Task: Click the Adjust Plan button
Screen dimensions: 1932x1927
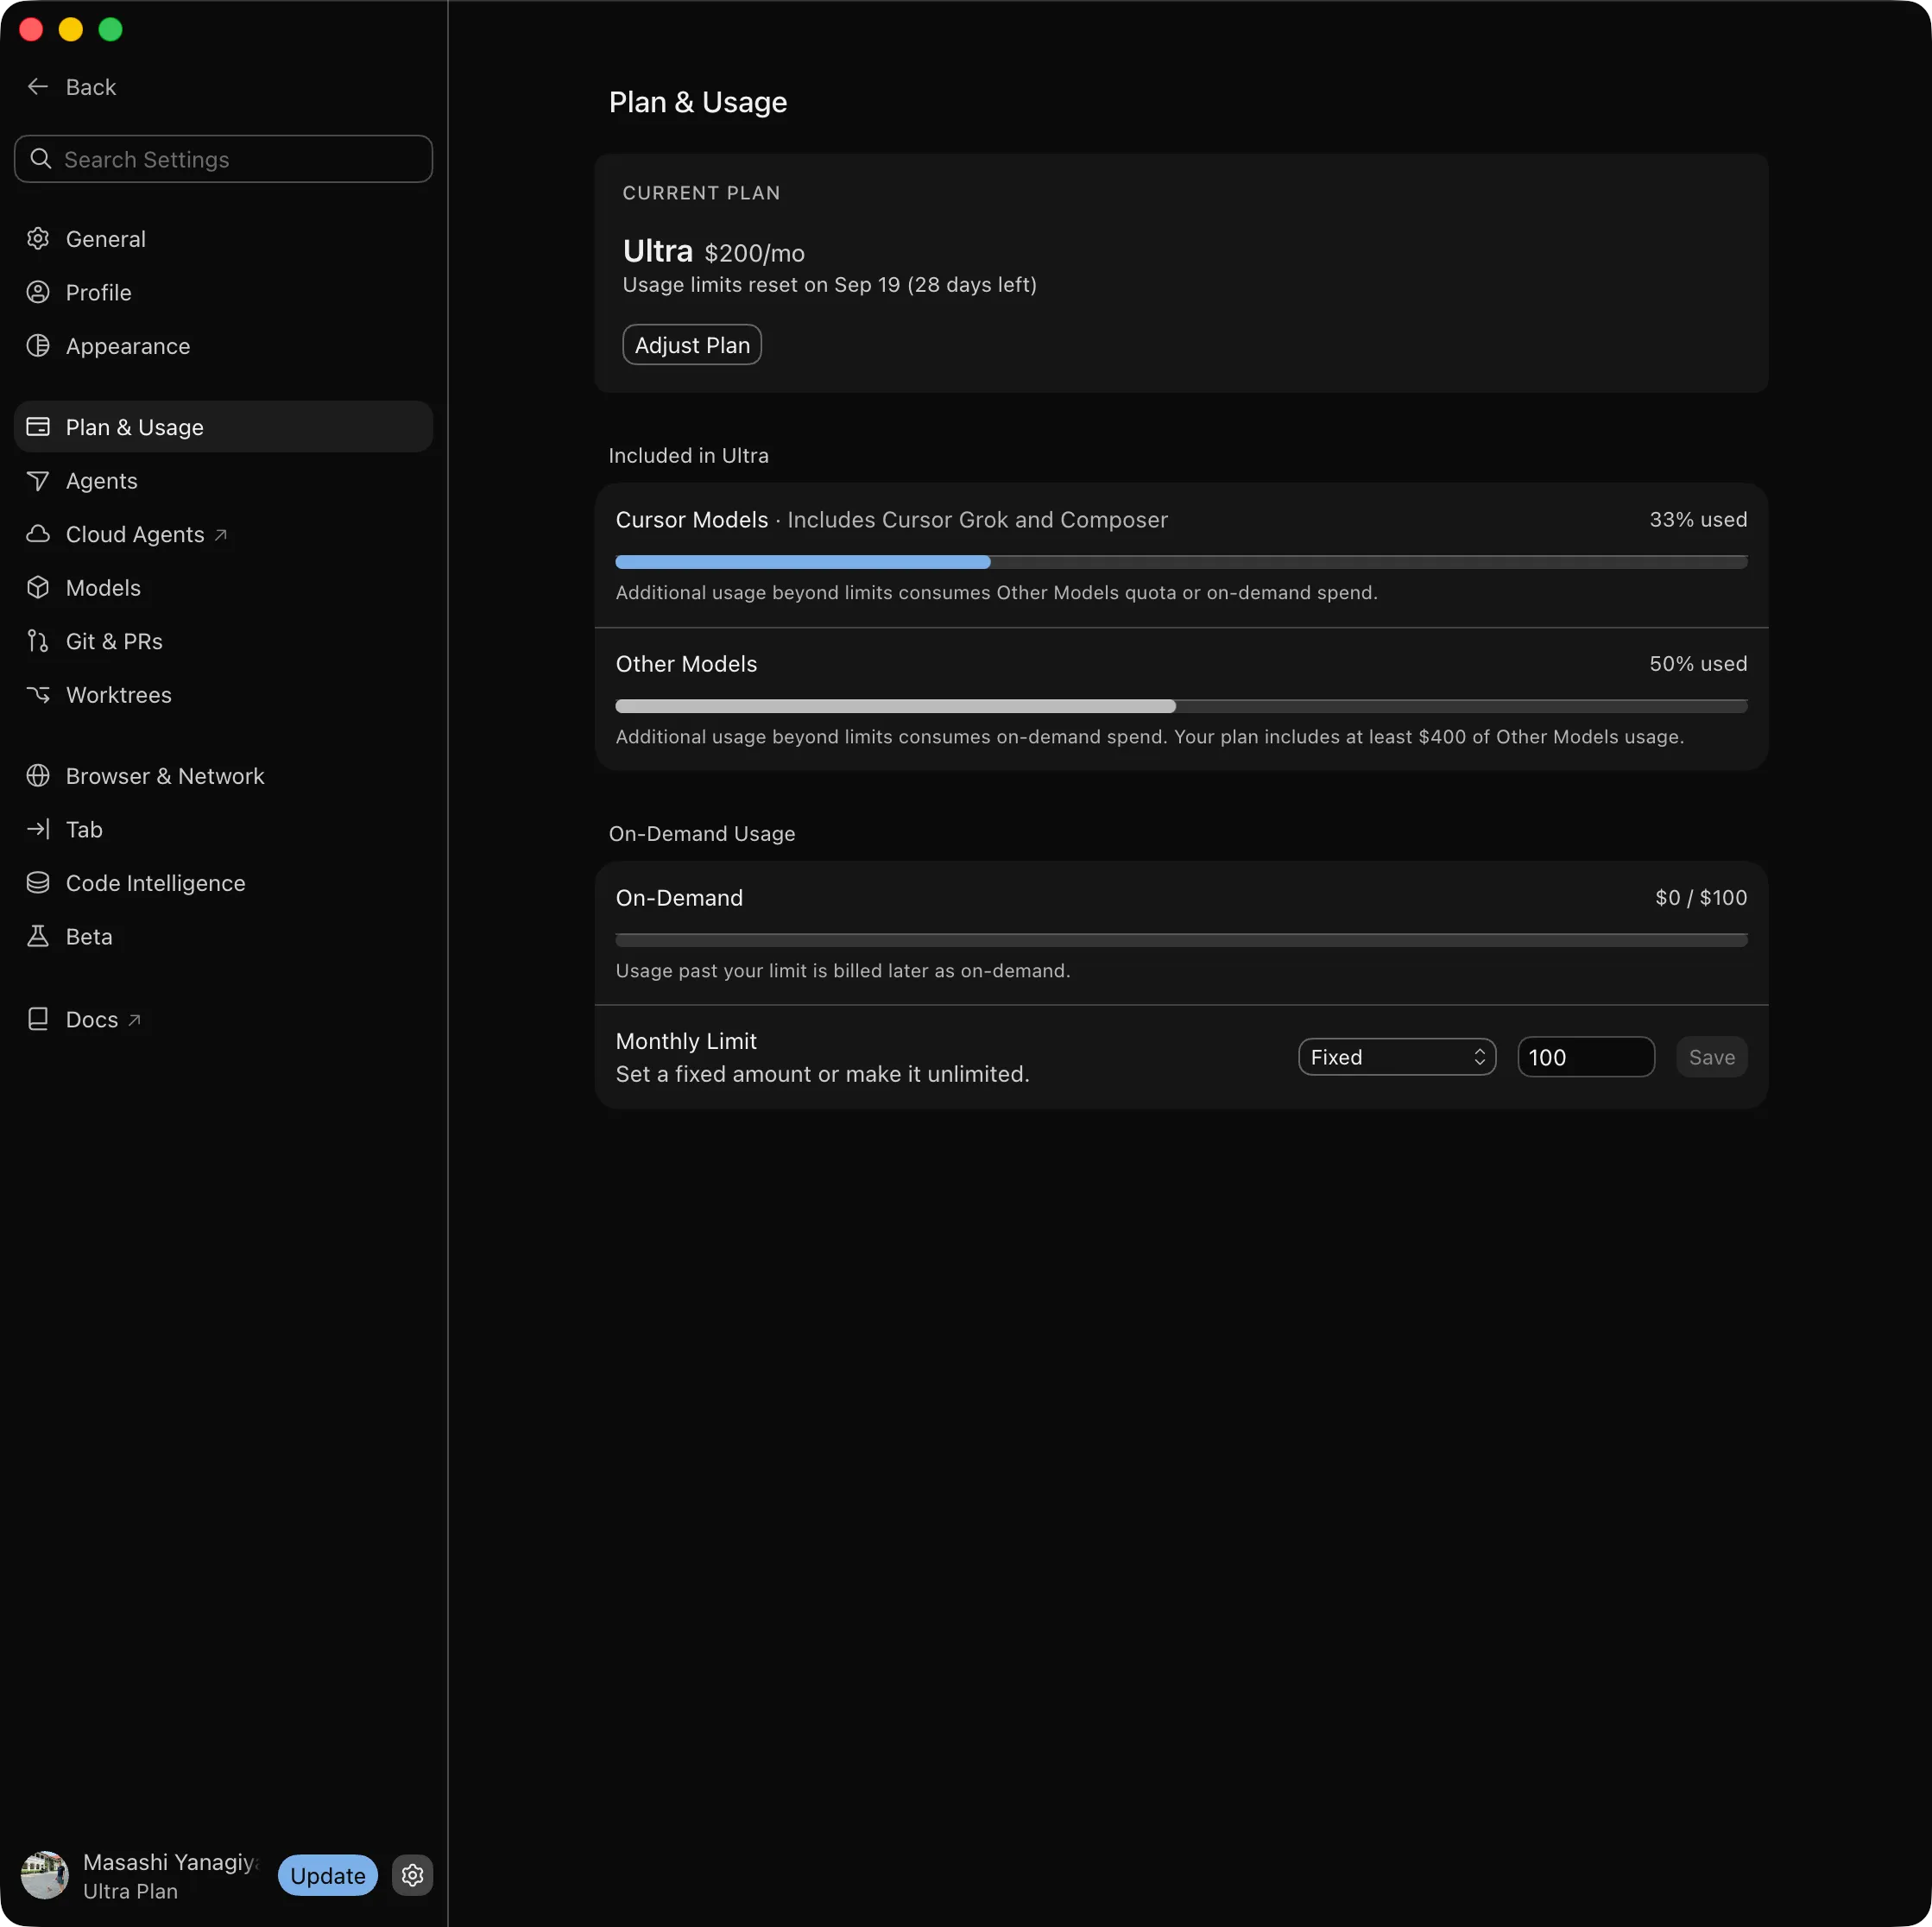Action: [x=692, y=345]
